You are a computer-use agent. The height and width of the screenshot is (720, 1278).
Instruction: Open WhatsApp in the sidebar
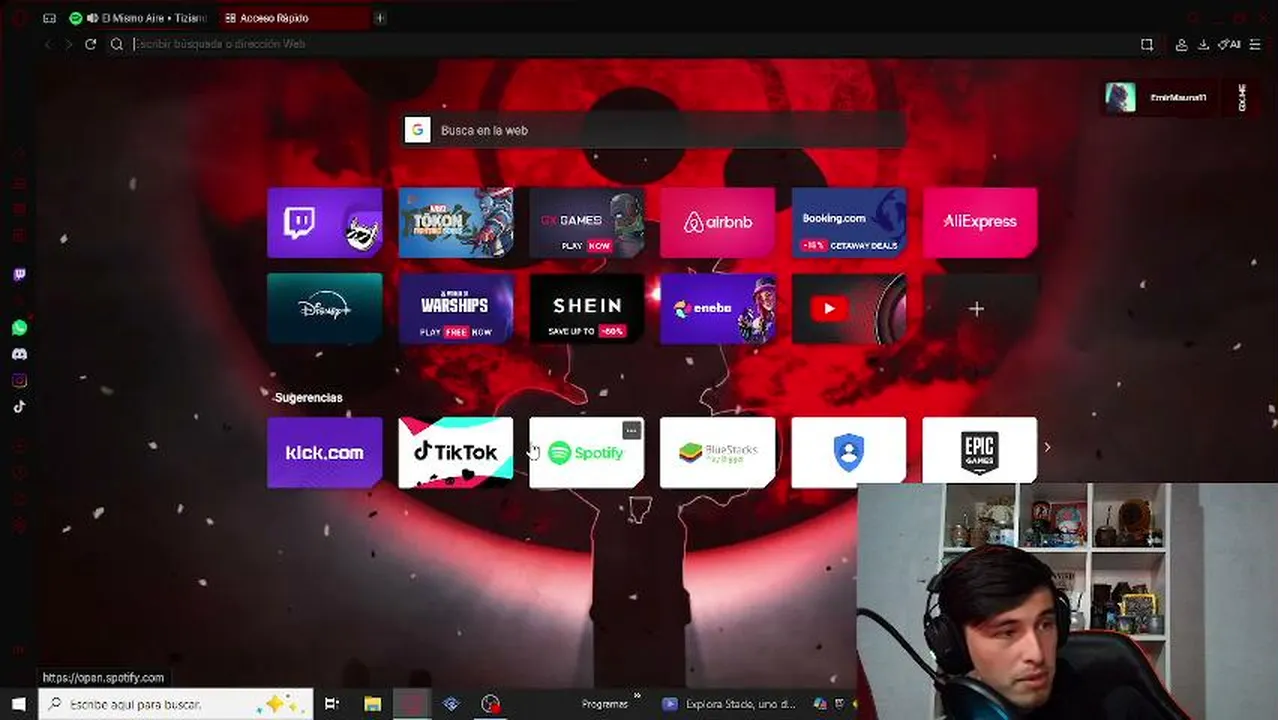point(19,328)
